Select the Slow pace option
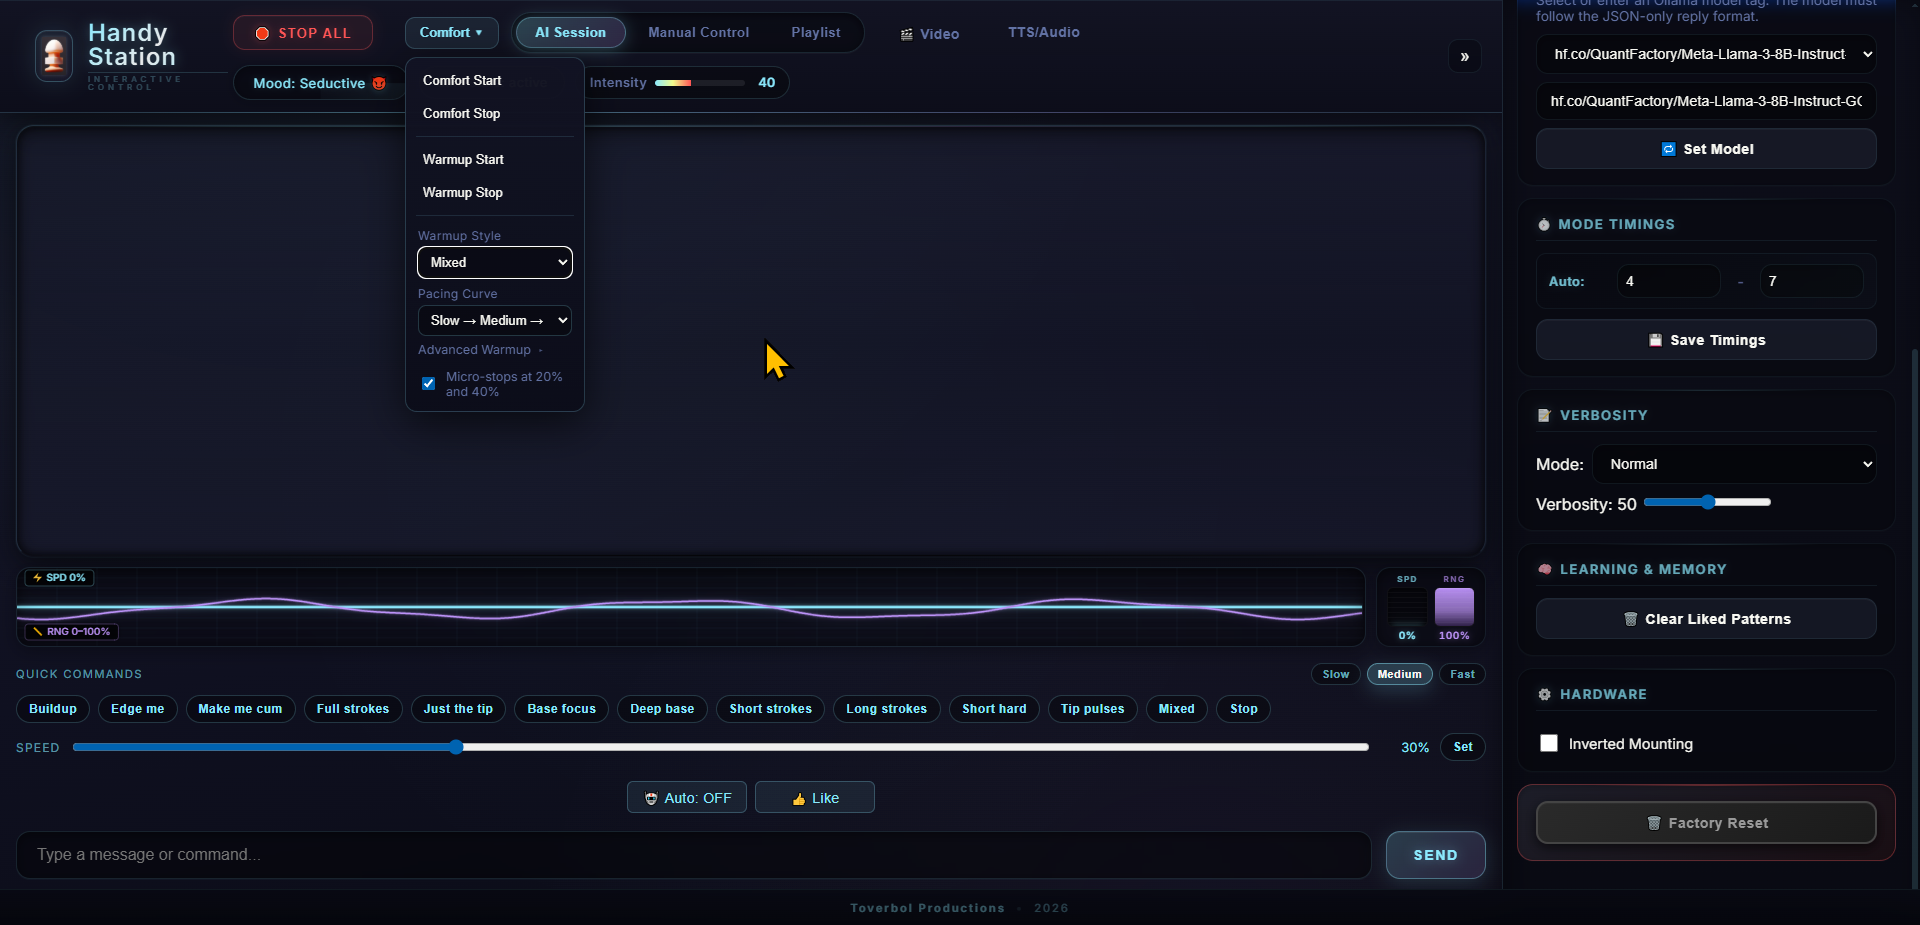The width and height of the screenshot is (1920, 925). 1336,674
